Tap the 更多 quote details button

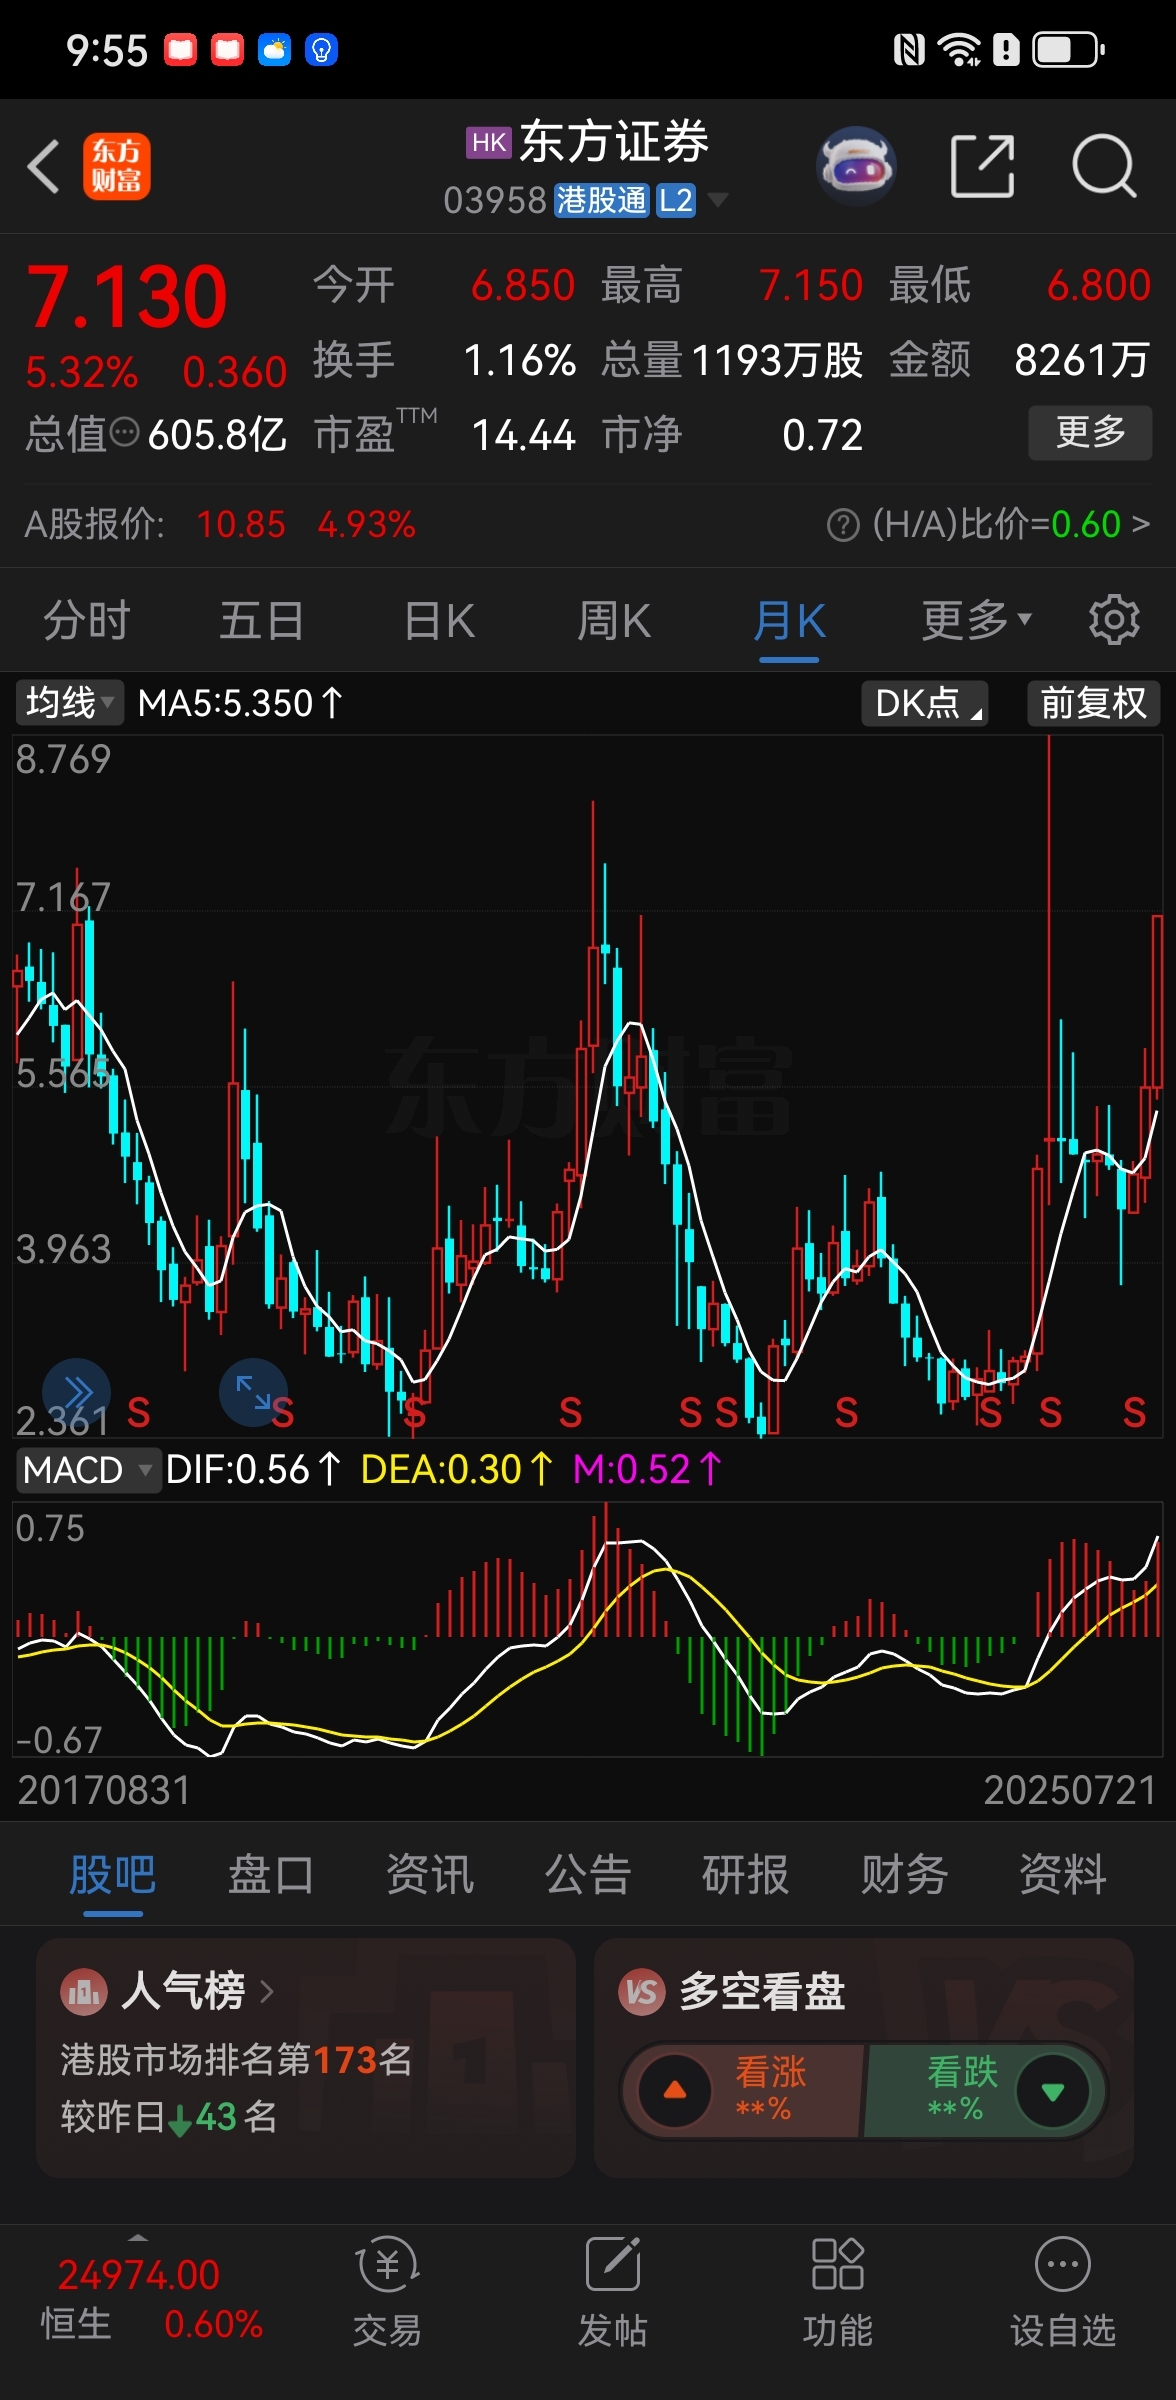[x=1090, y=432]
